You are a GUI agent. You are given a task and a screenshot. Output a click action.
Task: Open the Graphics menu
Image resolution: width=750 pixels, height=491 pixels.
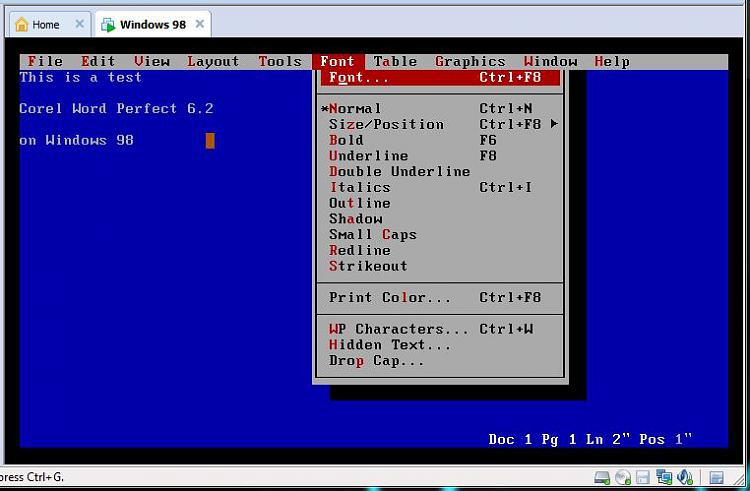tap(470, 61)
